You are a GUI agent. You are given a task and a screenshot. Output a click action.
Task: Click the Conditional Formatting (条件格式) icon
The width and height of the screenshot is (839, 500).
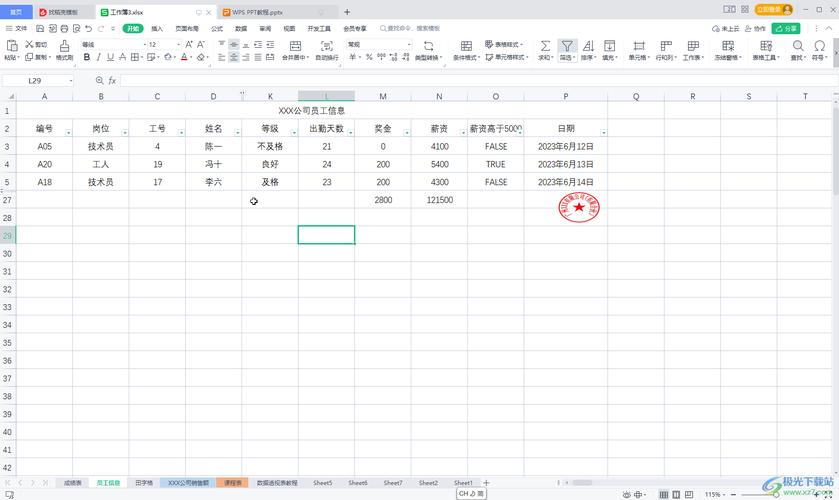tap(466, 47)
